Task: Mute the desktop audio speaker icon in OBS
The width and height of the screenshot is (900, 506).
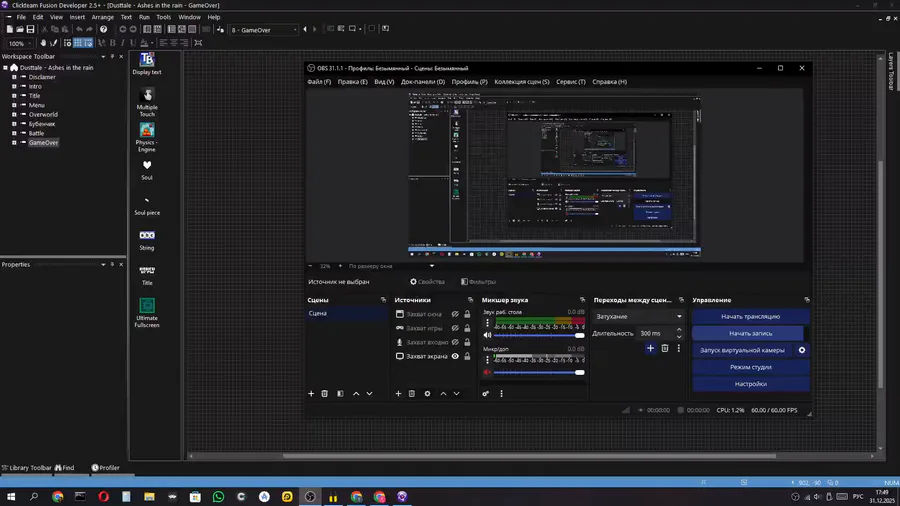Action: (487, 335)
